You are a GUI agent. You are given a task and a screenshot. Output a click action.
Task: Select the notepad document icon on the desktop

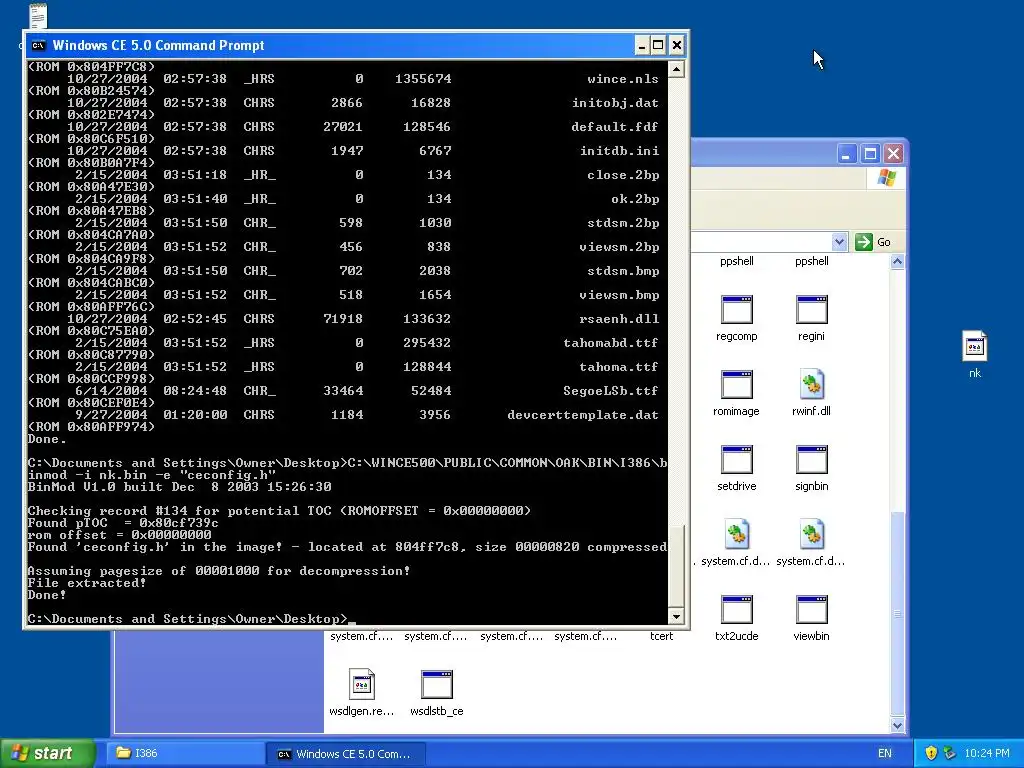(39, 16)
